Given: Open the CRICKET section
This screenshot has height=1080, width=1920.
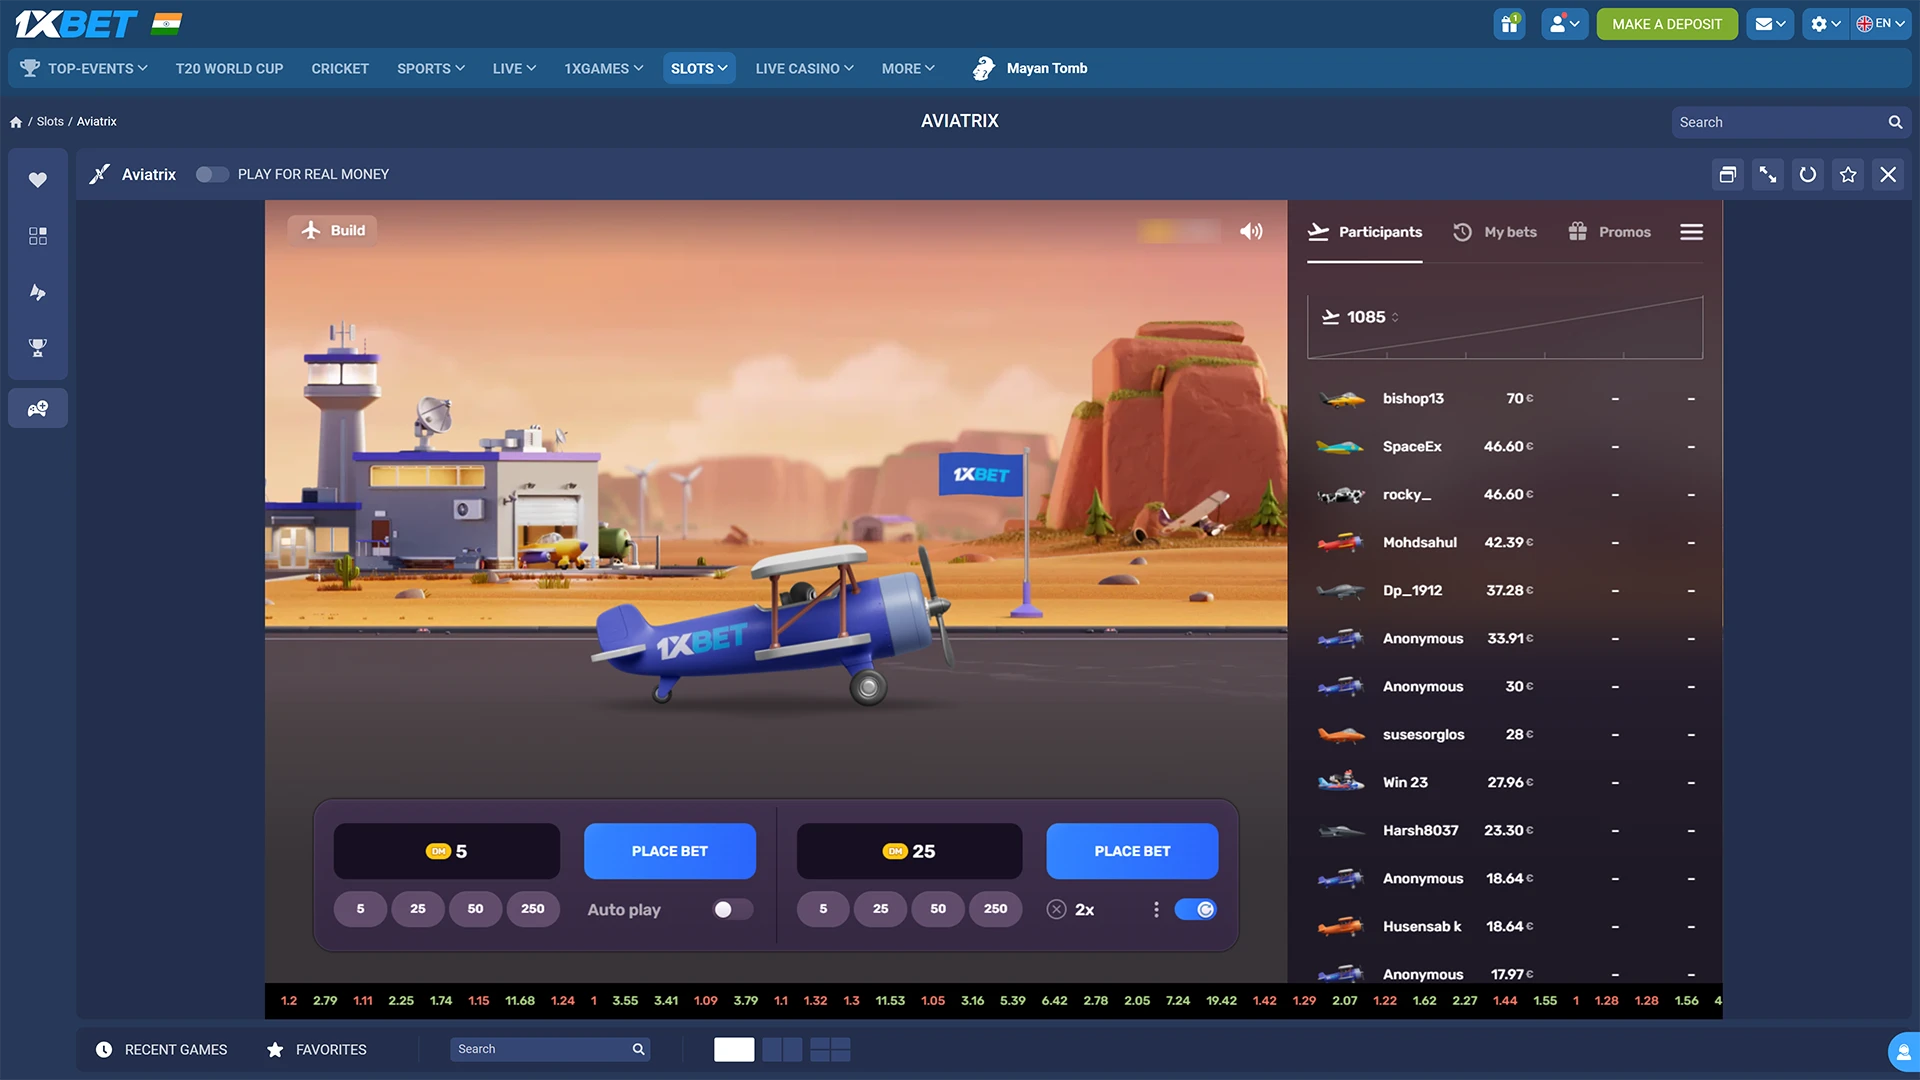Looking at the screenshot, I should [x=339, y=68].
